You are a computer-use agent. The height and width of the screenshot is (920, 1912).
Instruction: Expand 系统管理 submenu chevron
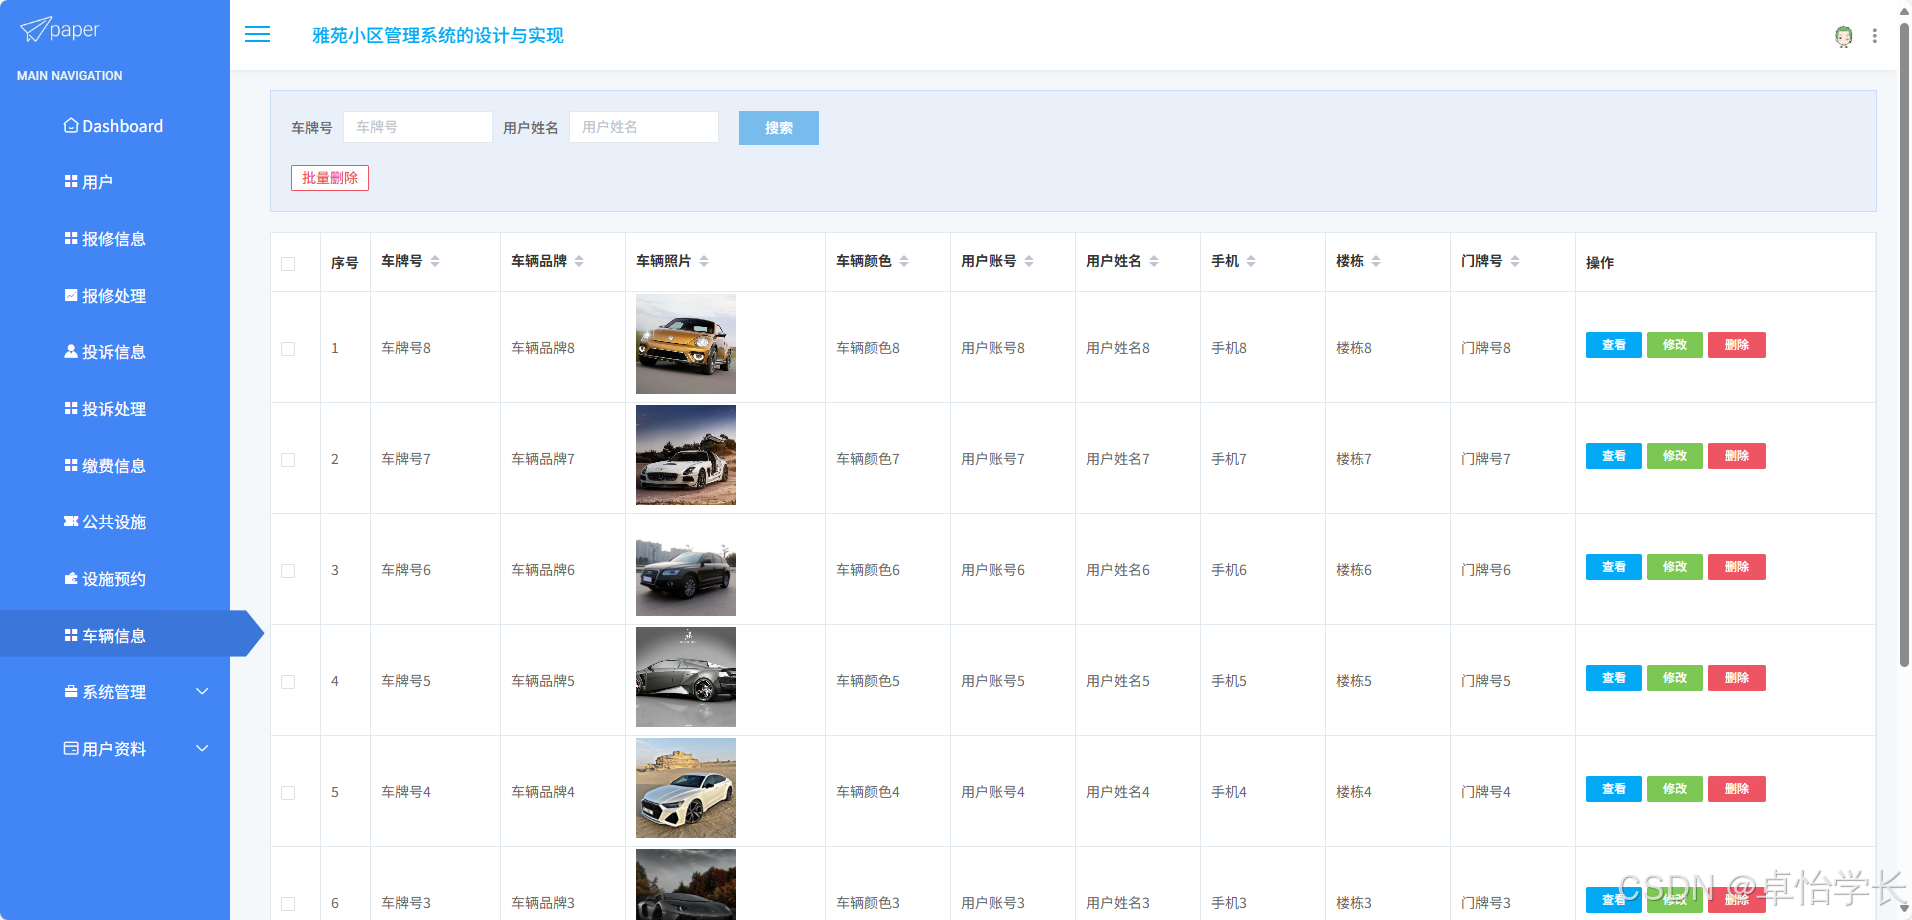tap(202, 692)
